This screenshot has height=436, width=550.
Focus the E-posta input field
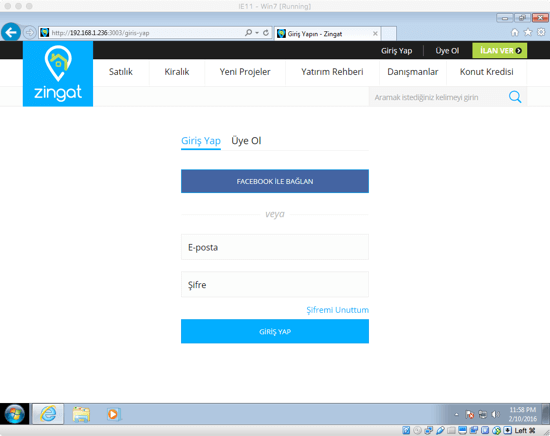pos(275,247)
